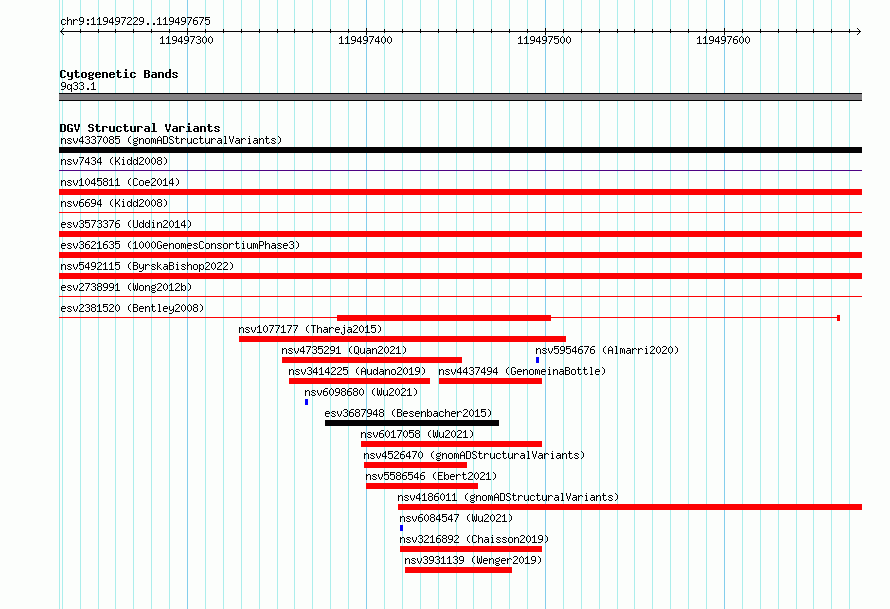Click the red esv3573376 variant bar
This screenshot has width=890, height=609.
[x=460, y=234]
